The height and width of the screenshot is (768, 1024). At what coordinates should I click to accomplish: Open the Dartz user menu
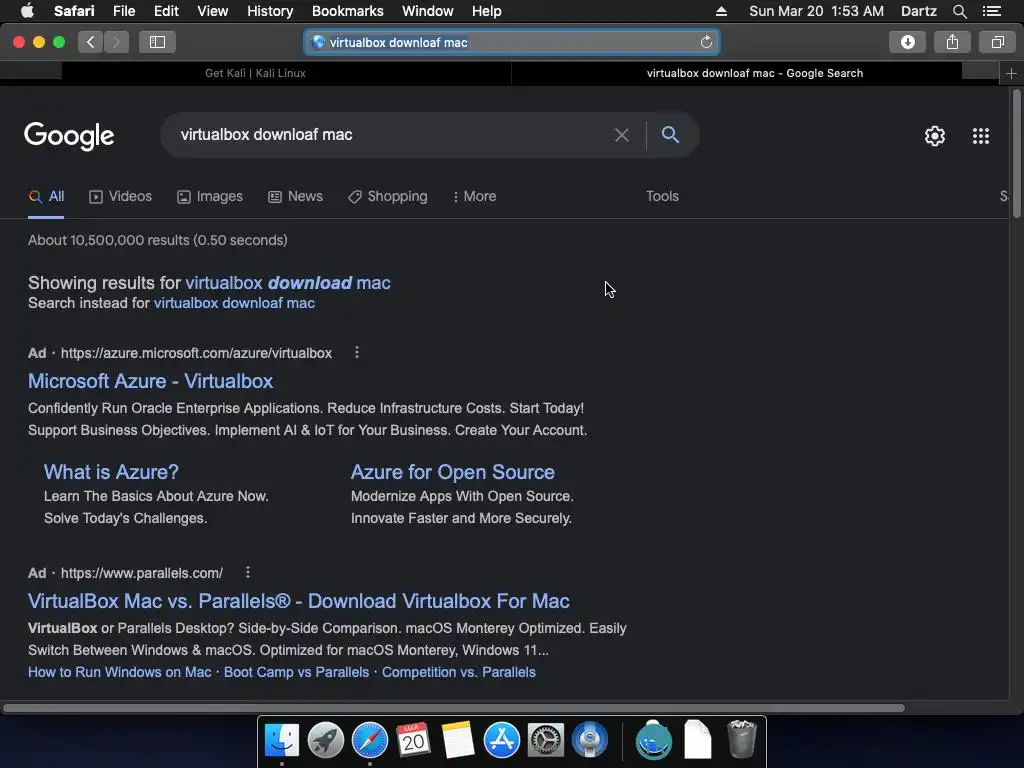(x=918, y=11)
